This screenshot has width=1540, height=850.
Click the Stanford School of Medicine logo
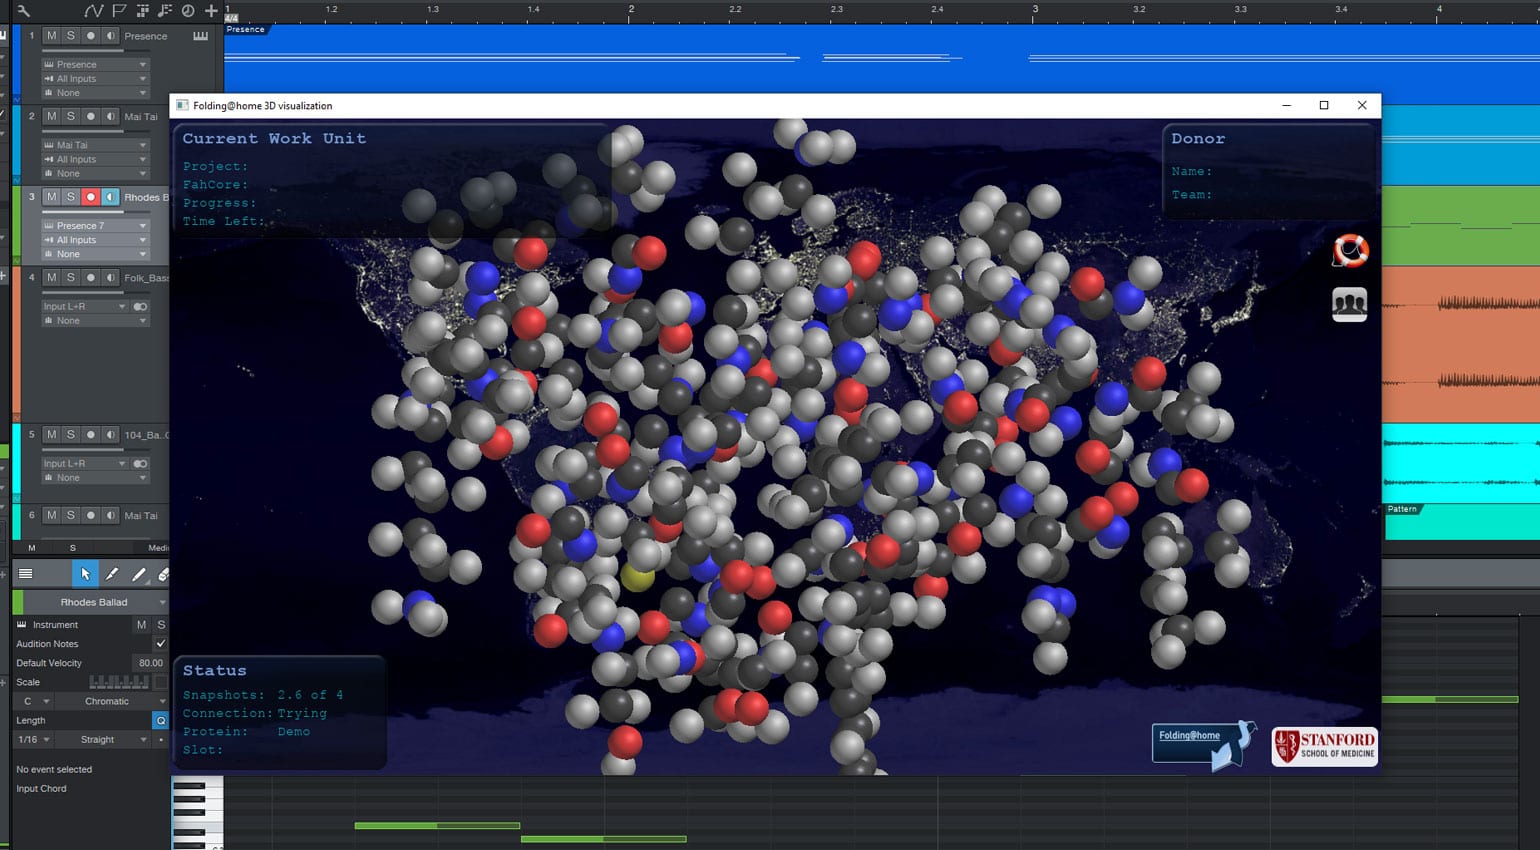(1324, 746)
